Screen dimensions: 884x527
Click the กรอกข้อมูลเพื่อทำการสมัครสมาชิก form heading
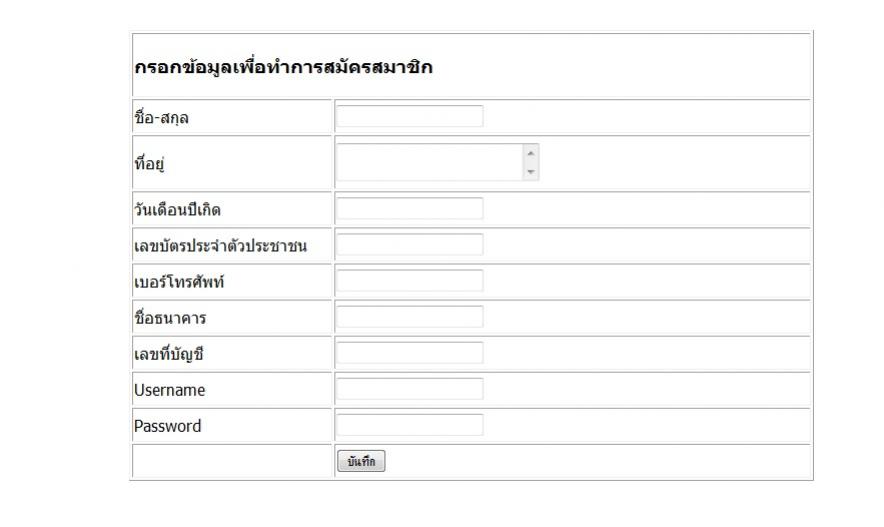[282, 68]
